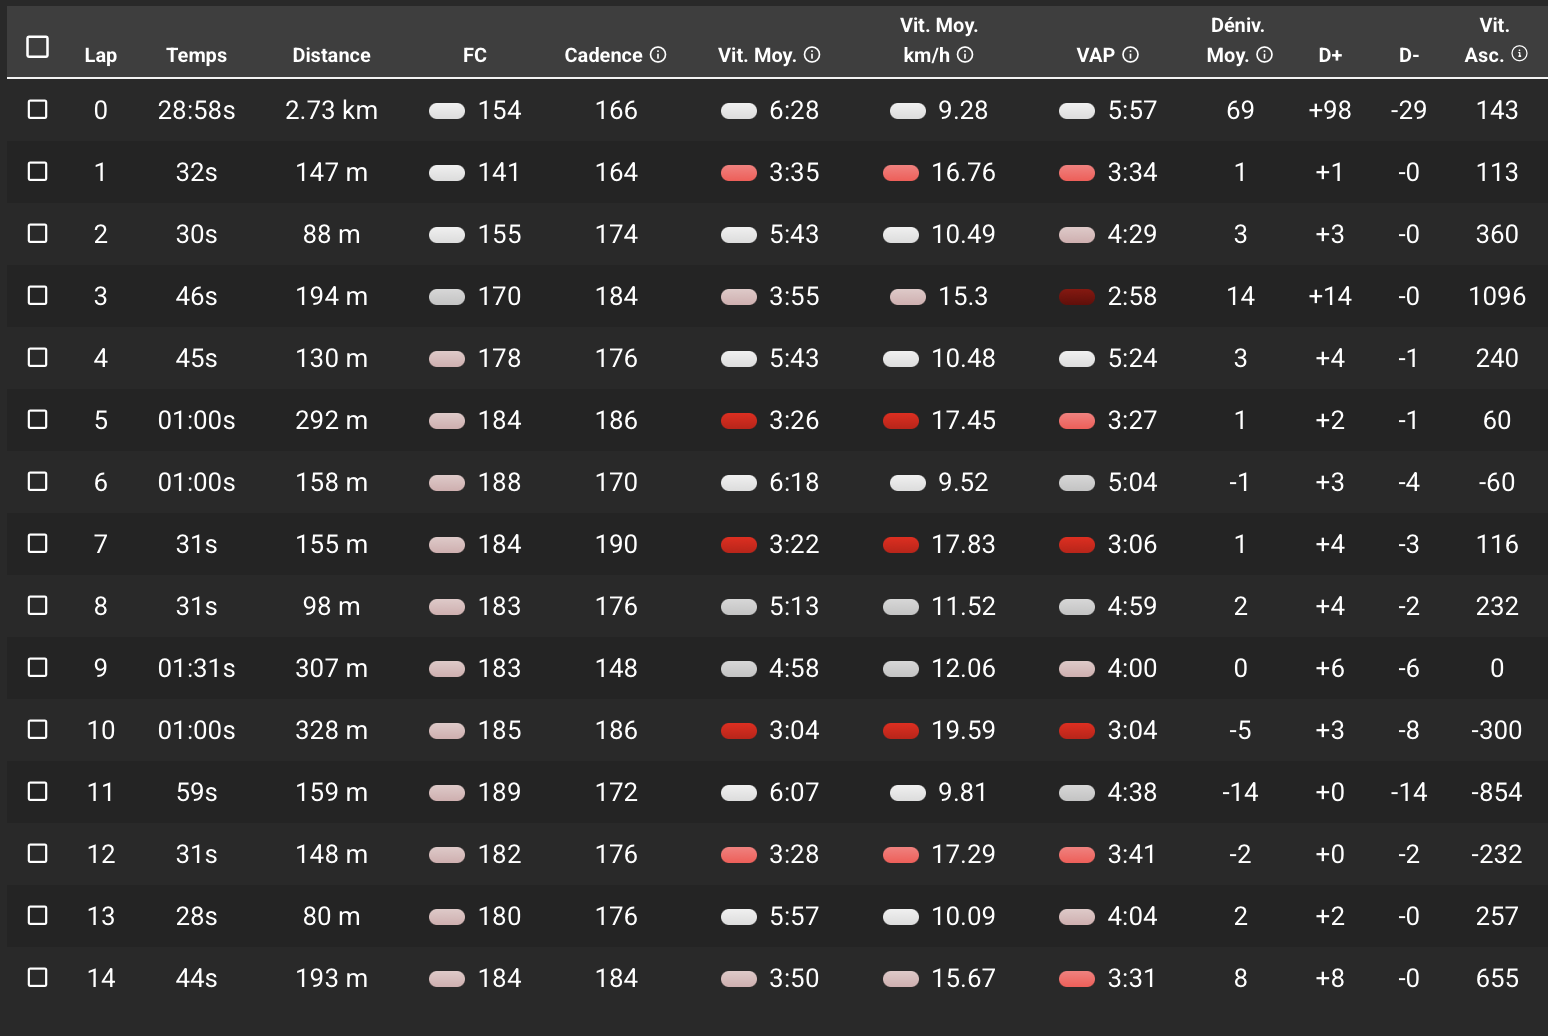The width and height of the screenshot is (1548, 1036).
Task: Select the checkbox for lap 5
Action: (38, 419)
